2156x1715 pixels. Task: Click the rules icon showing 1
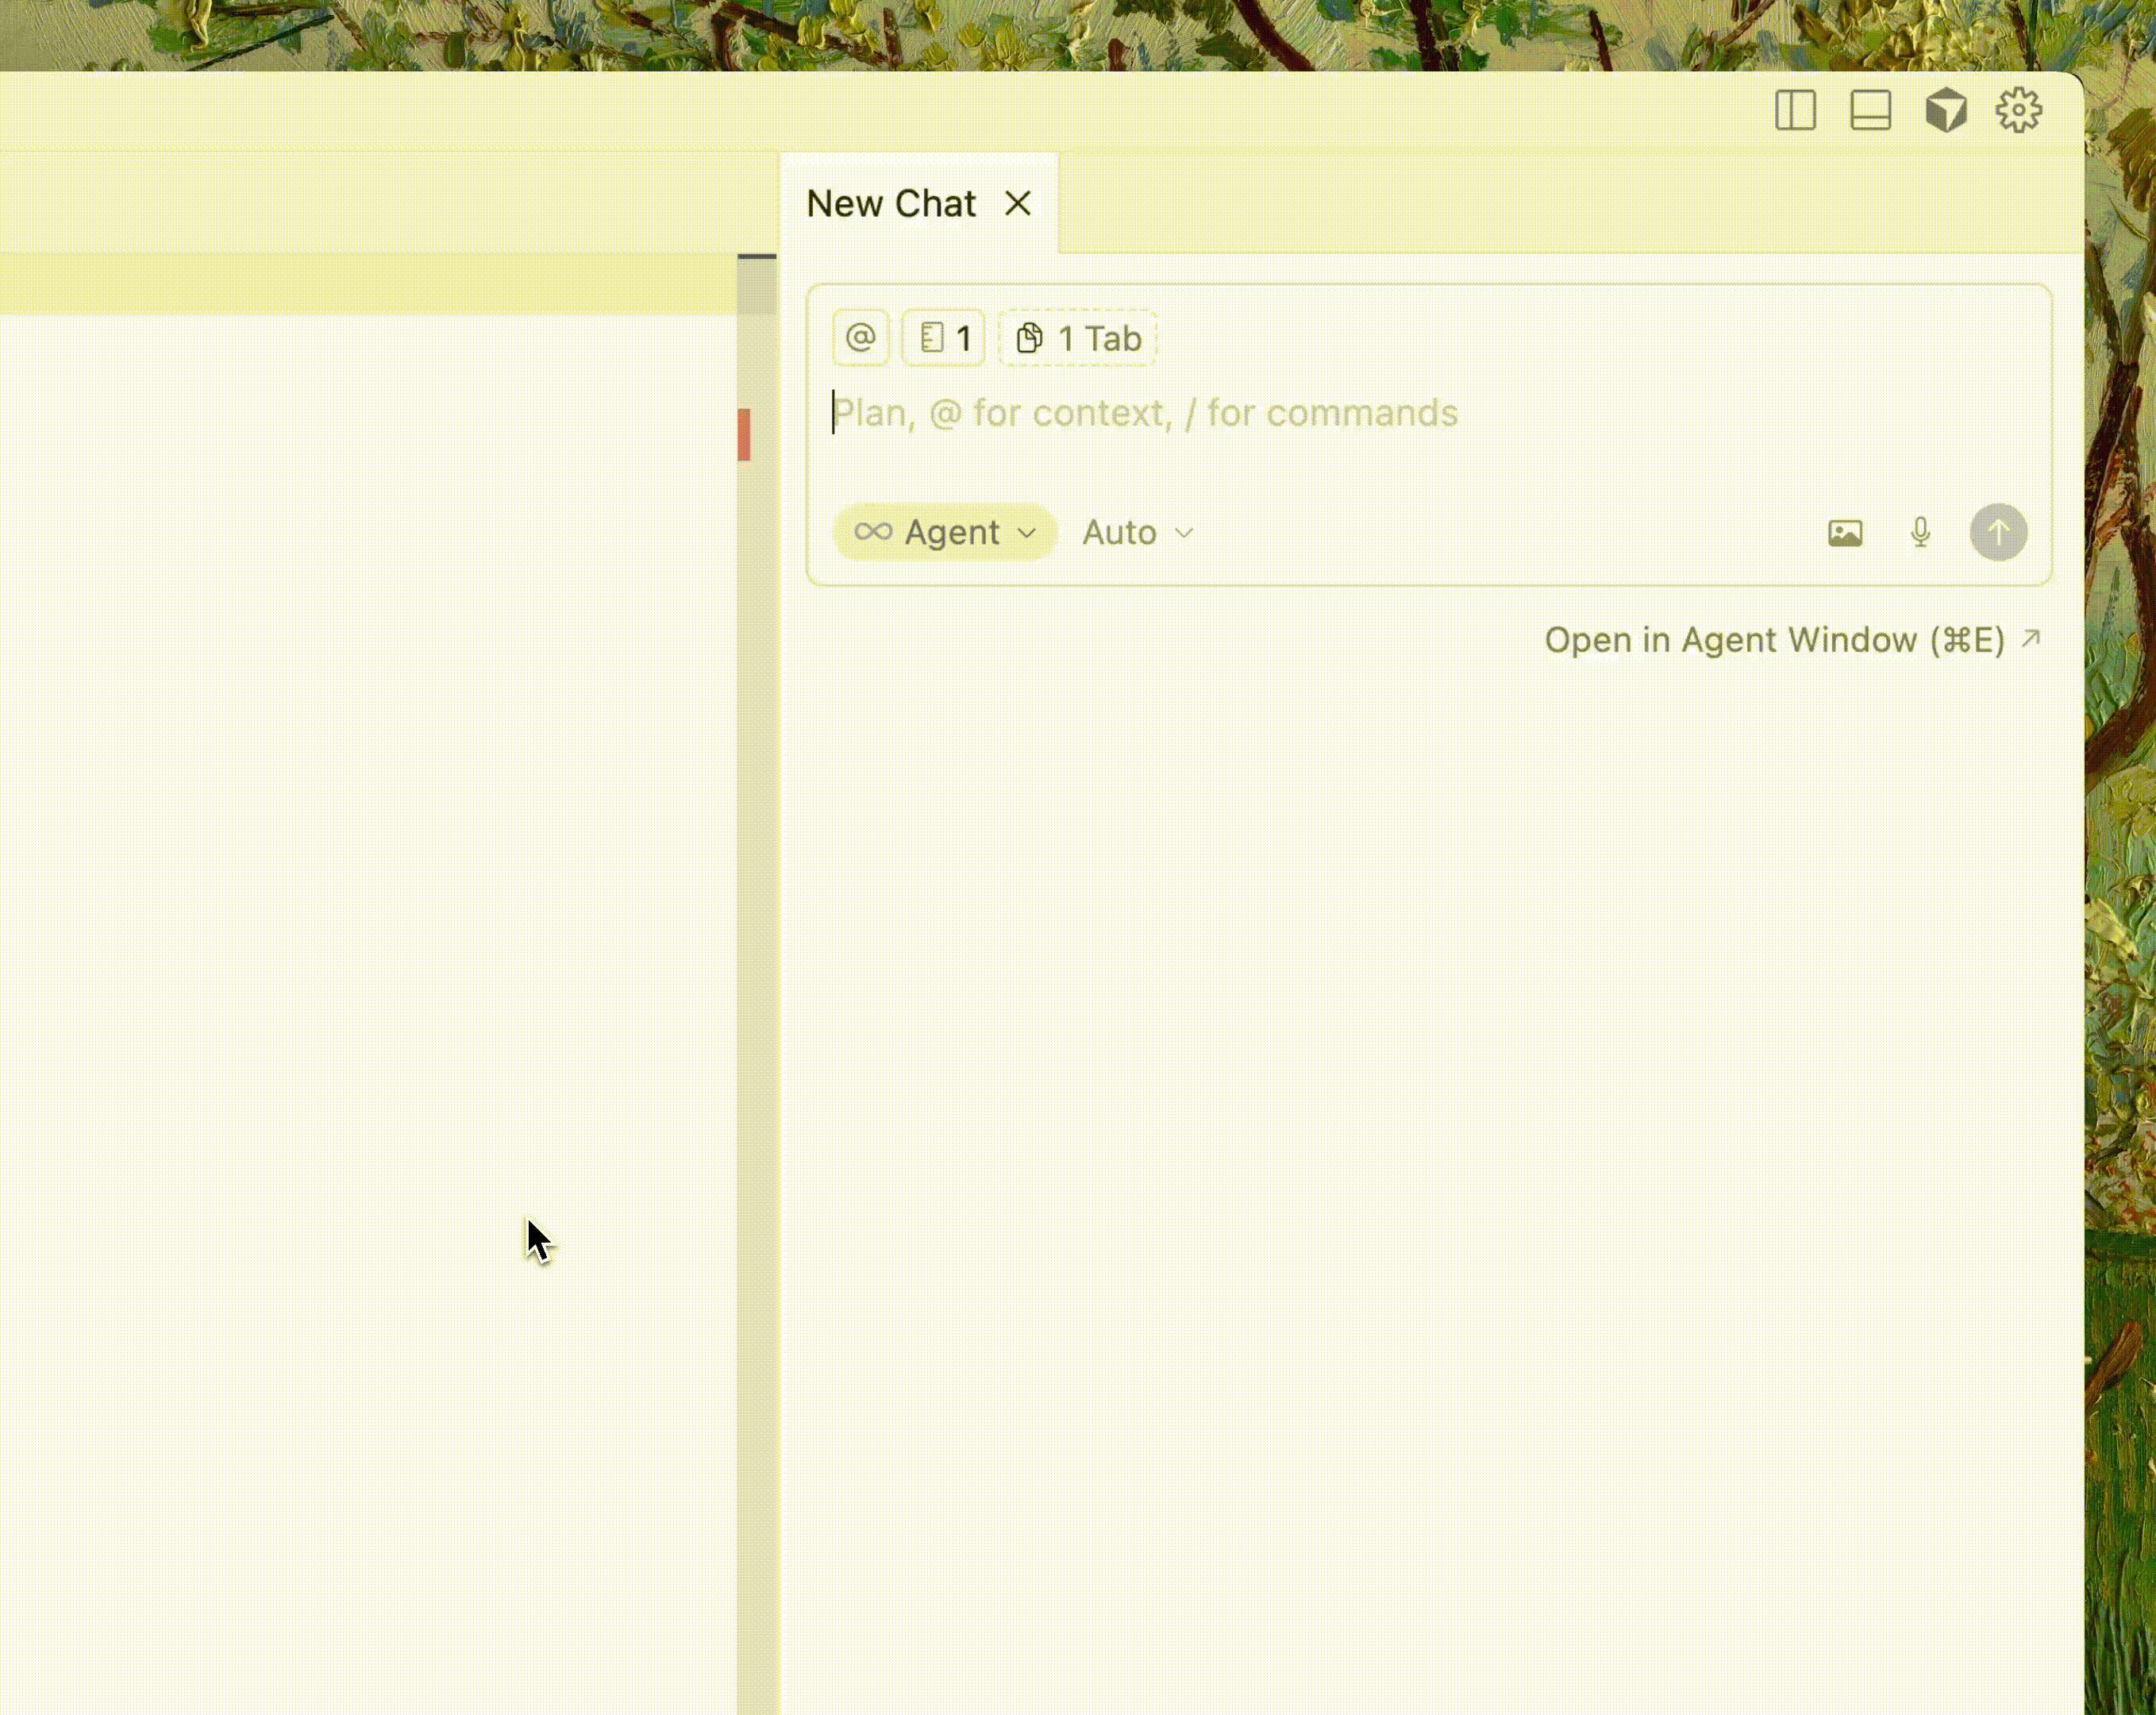click(x=944, y=338)
